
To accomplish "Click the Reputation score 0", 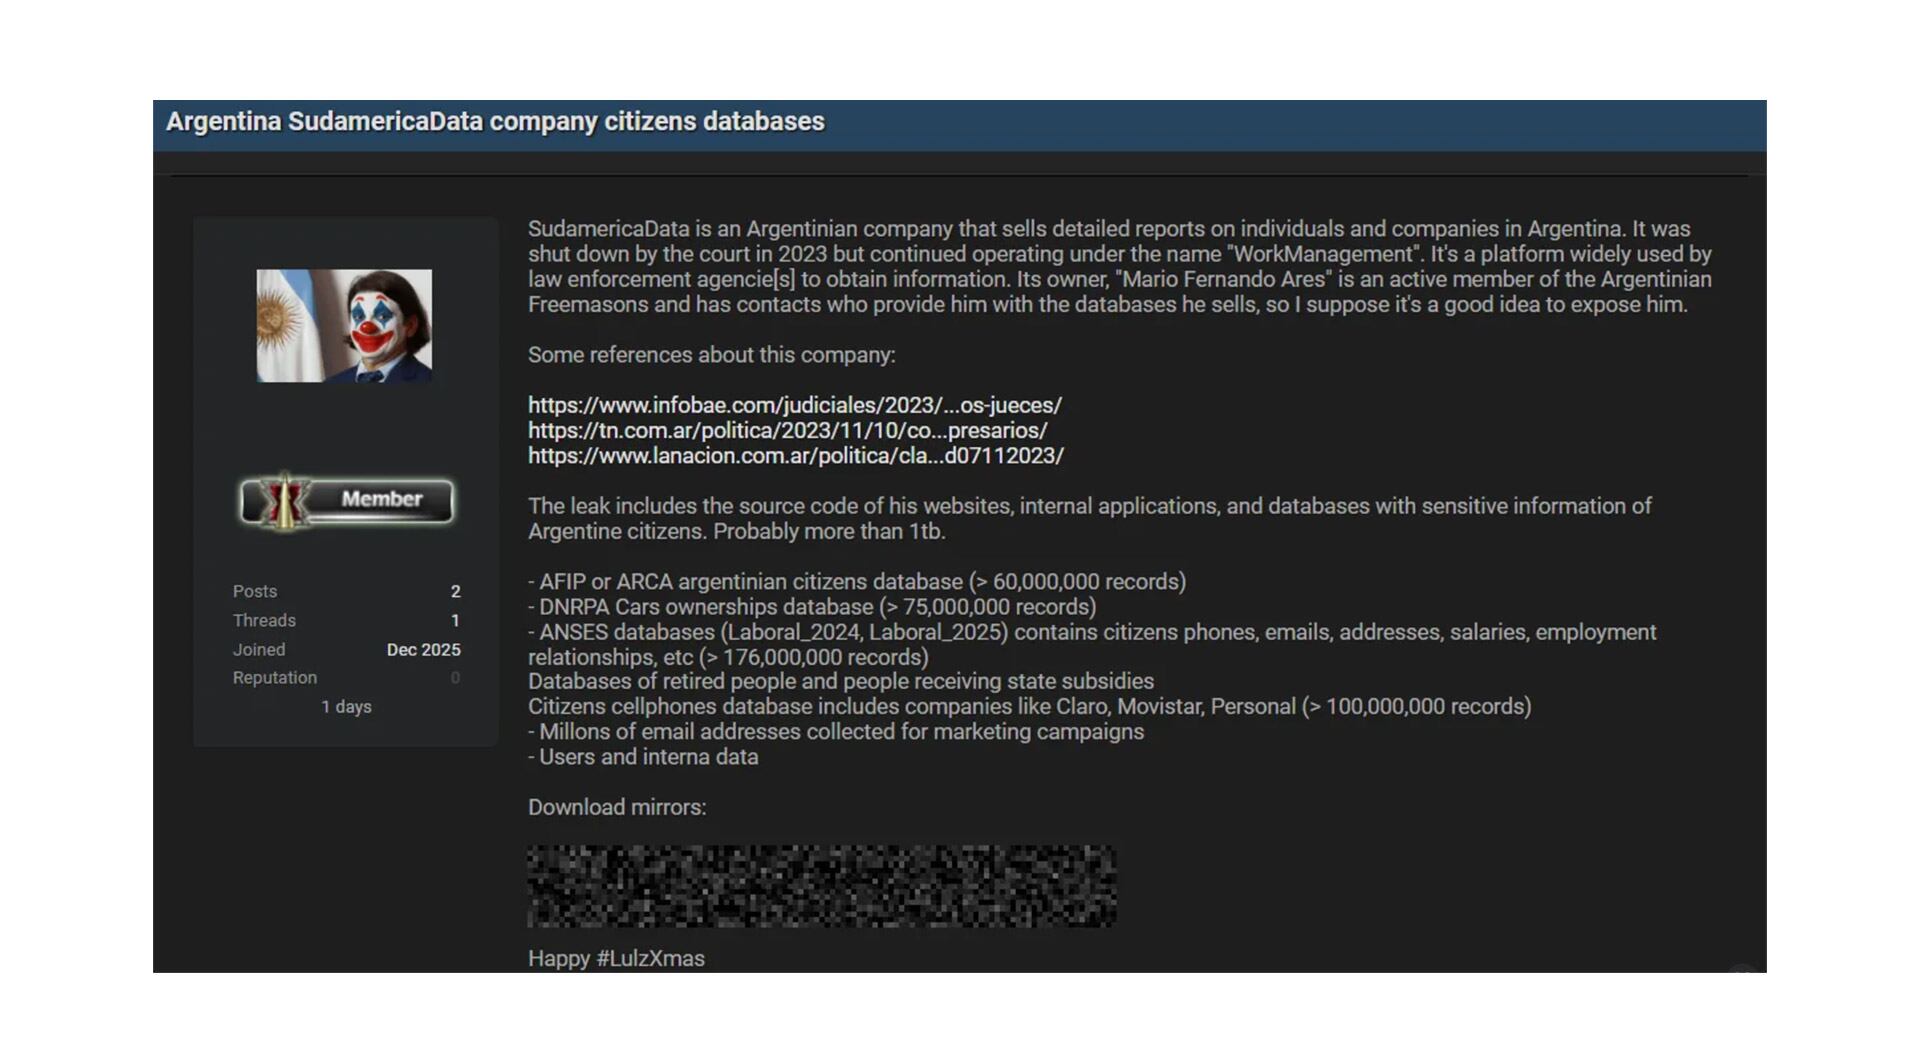I will point(456,677).
